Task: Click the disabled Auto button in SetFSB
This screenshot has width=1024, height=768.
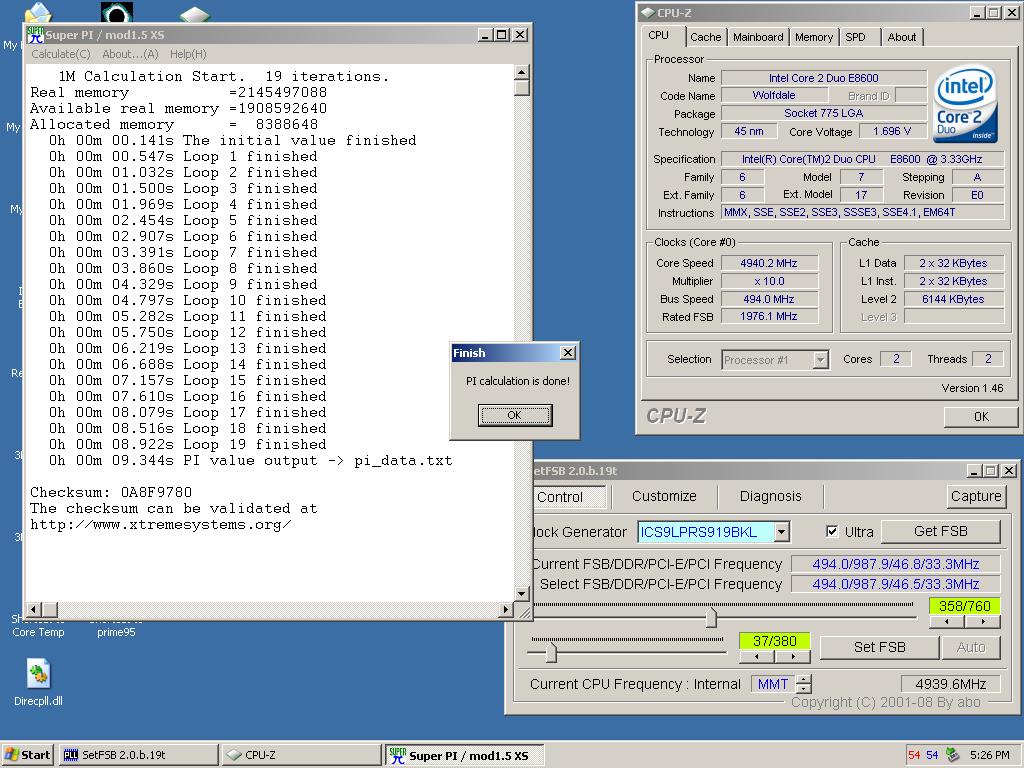Action: [970, 647]
